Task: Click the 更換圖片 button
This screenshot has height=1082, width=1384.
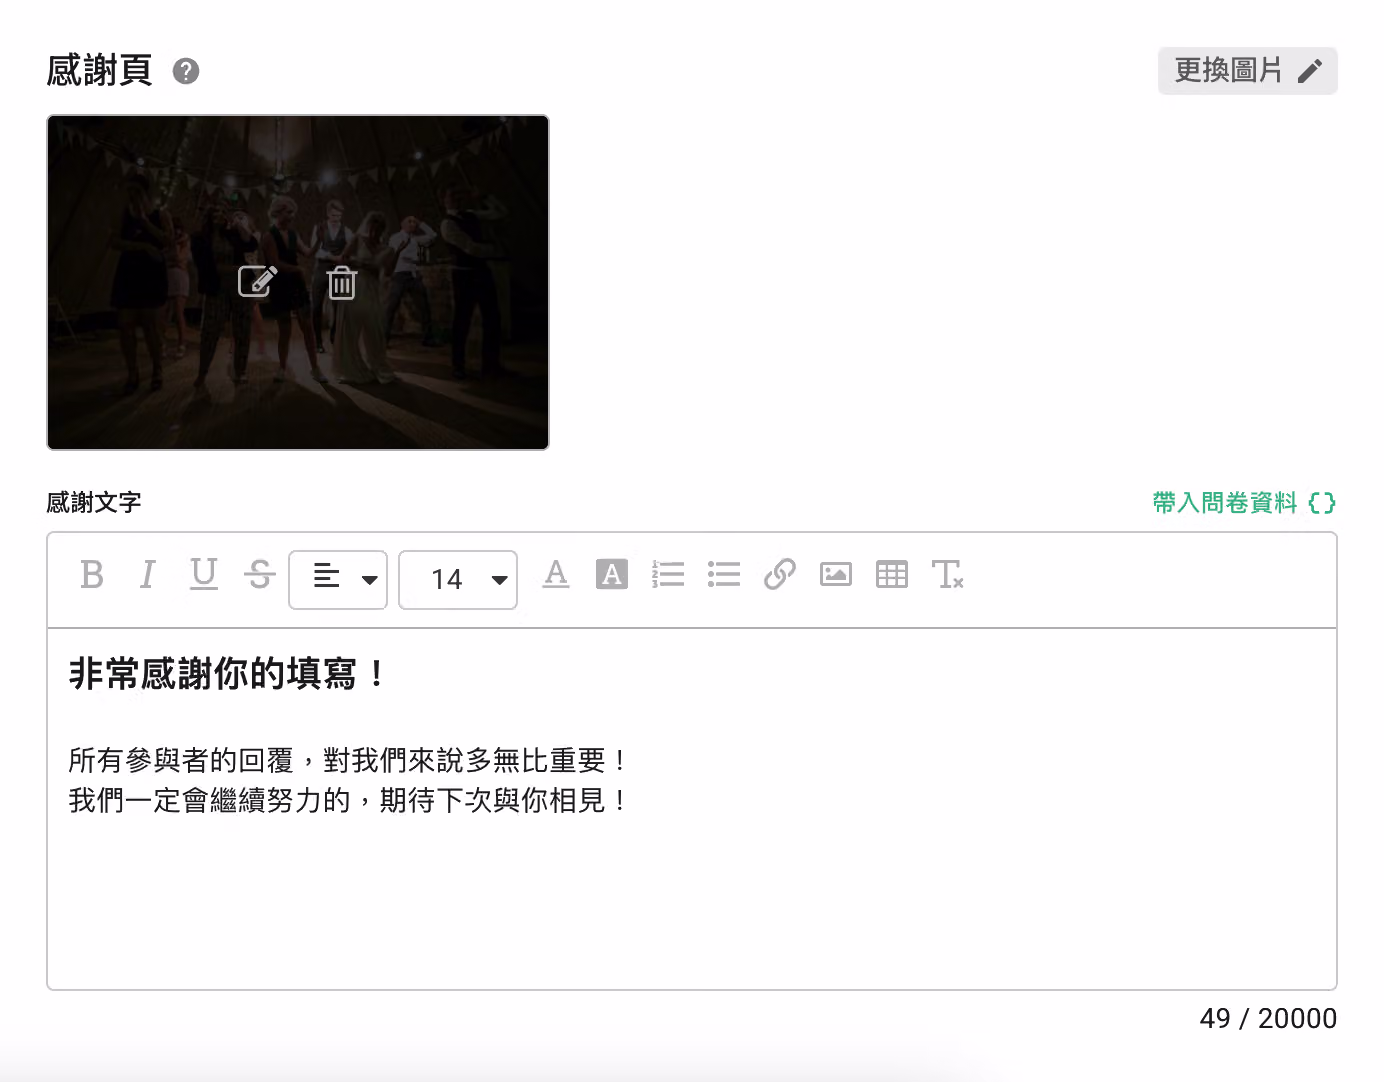Action: [x=1247, y=71]
